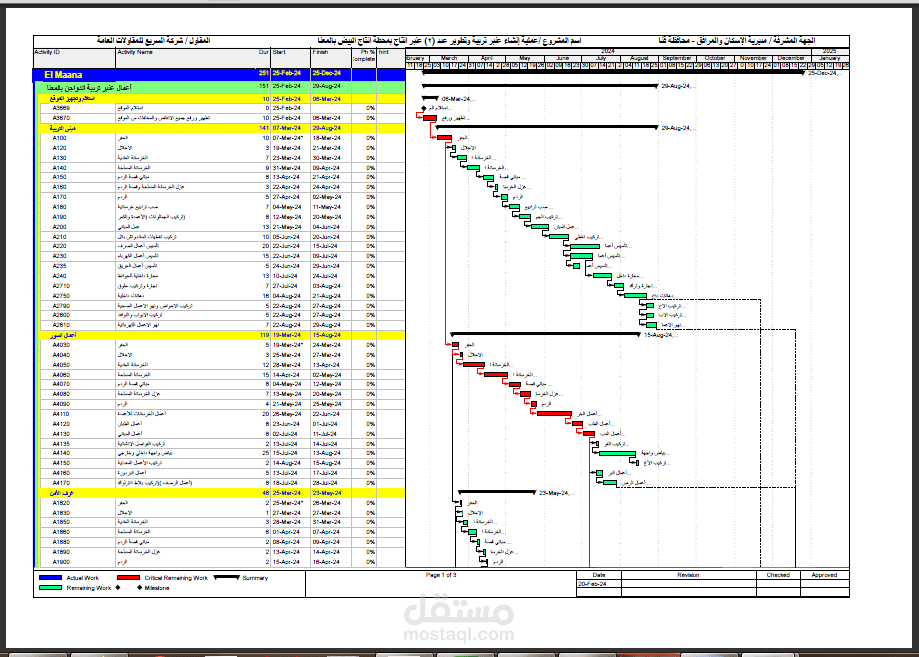Image resolution: width=919 pixels, height=657 pixels.
Task: Click the 08-Mar-24 summary bar label
Action: coord(457,99)
